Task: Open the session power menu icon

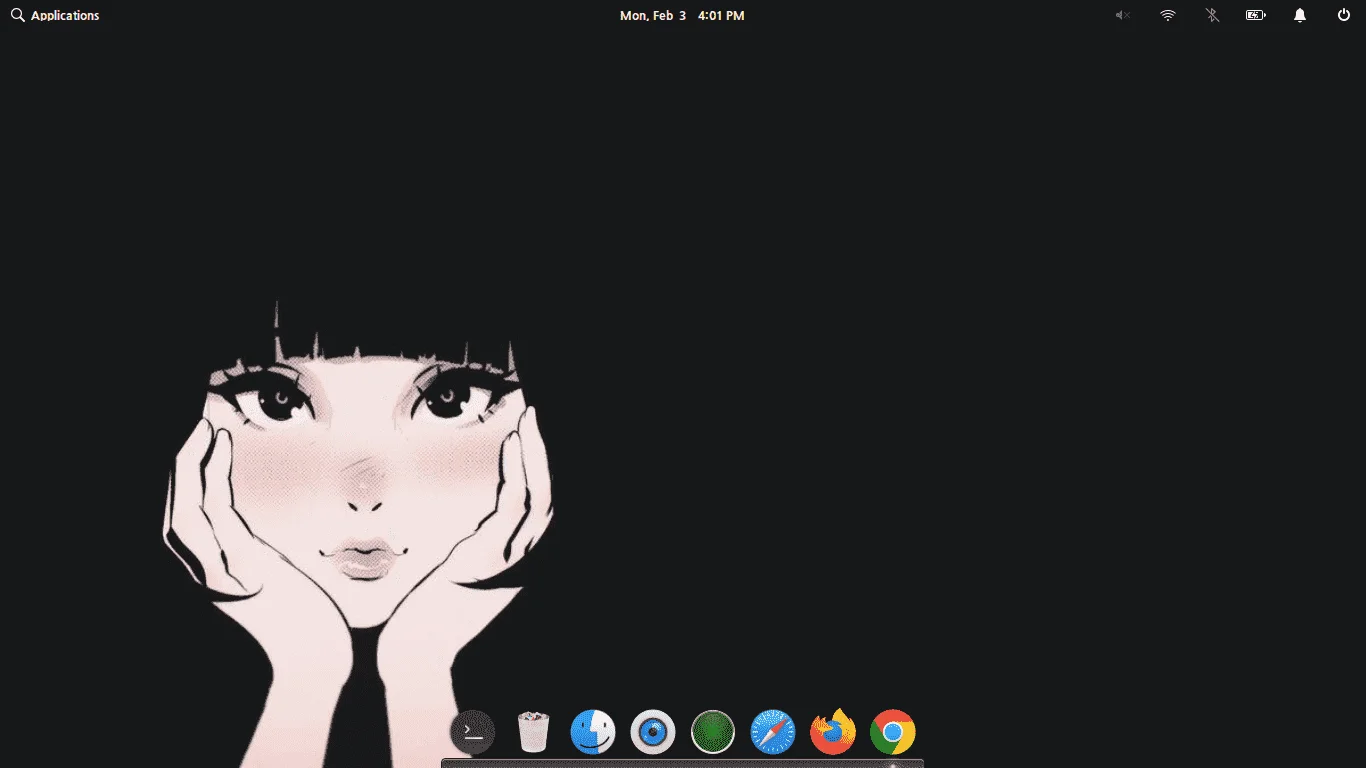Action: click(x=1344, y=16)
